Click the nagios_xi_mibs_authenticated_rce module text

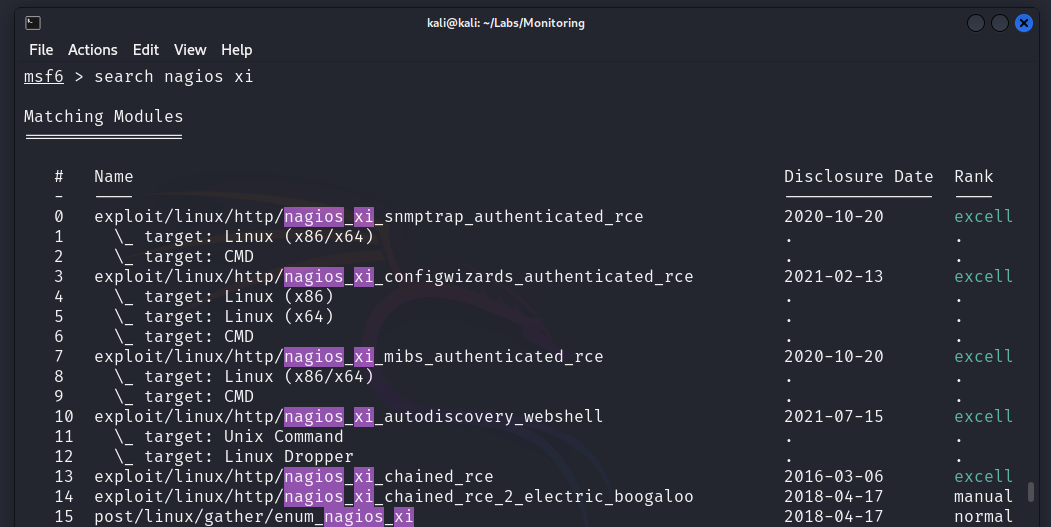[x=348, y=357]
